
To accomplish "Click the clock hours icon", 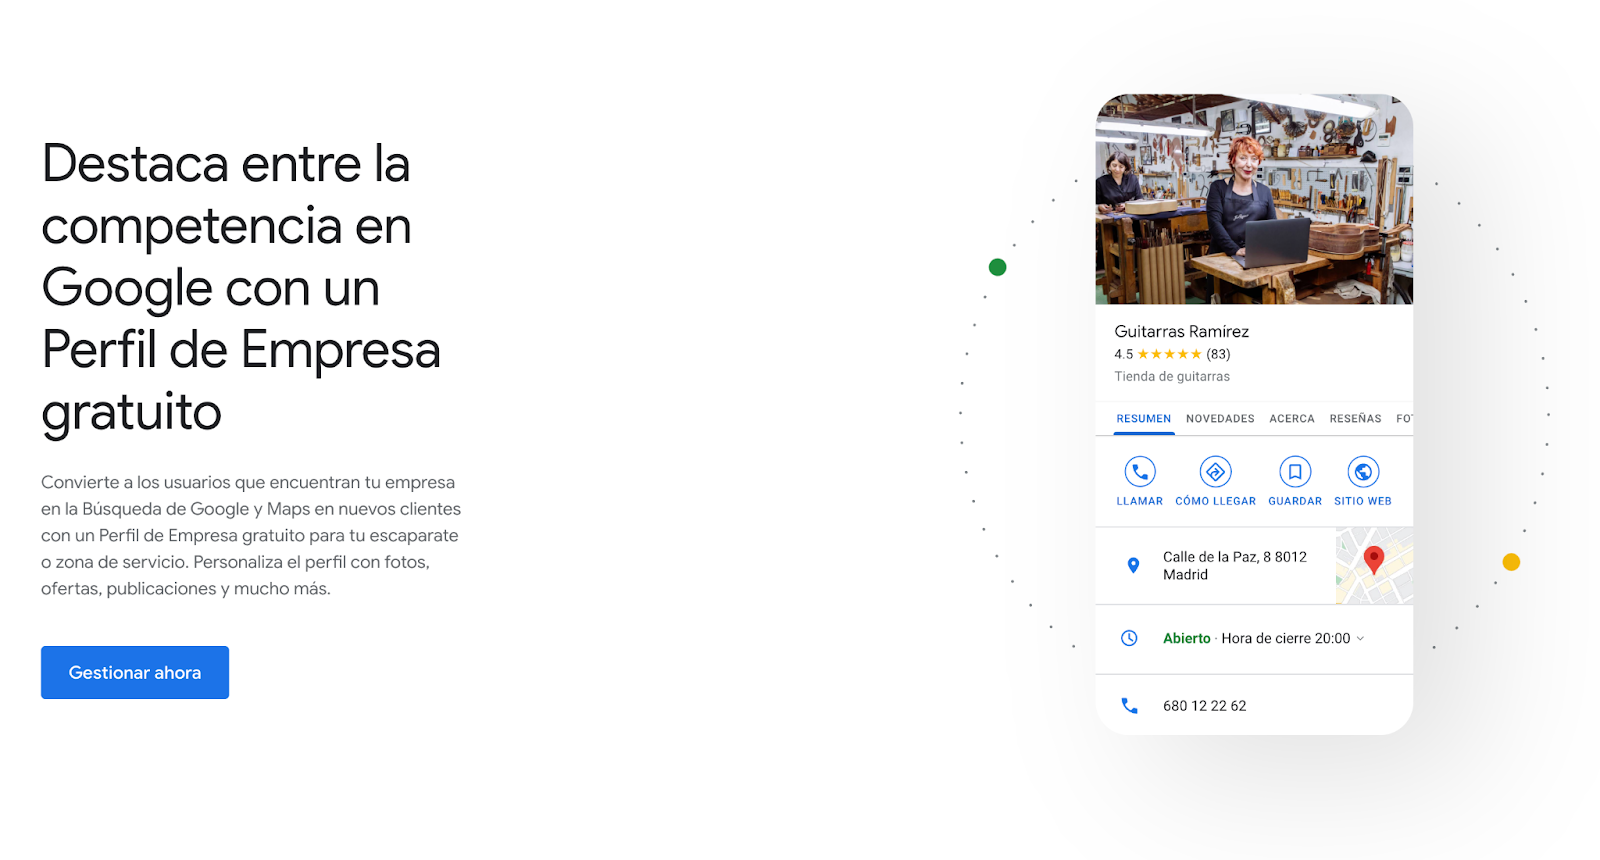I will pos(1129,638).
